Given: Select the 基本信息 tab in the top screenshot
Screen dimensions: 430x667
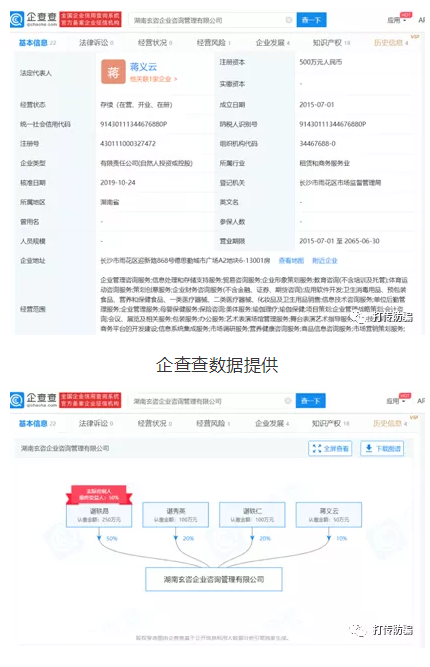Looking at the screenshot, I should pyautogui.click(x=37, y=43).
